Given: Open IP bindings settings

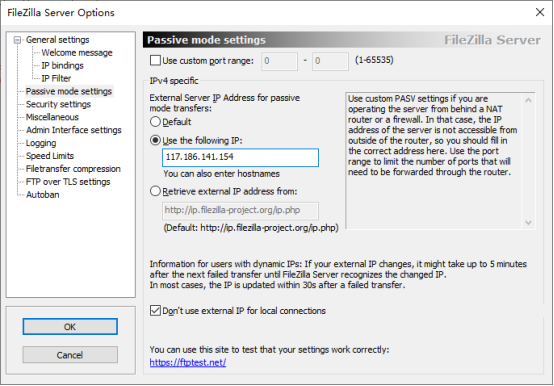Looking at the screenshot, I should (x=62, y=65).
